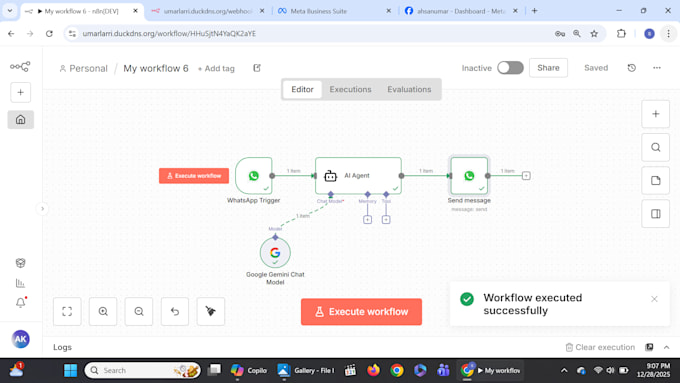Screen dimensions: 680x383
Task: Zoom out on the canvas
Action: [139, 311]
